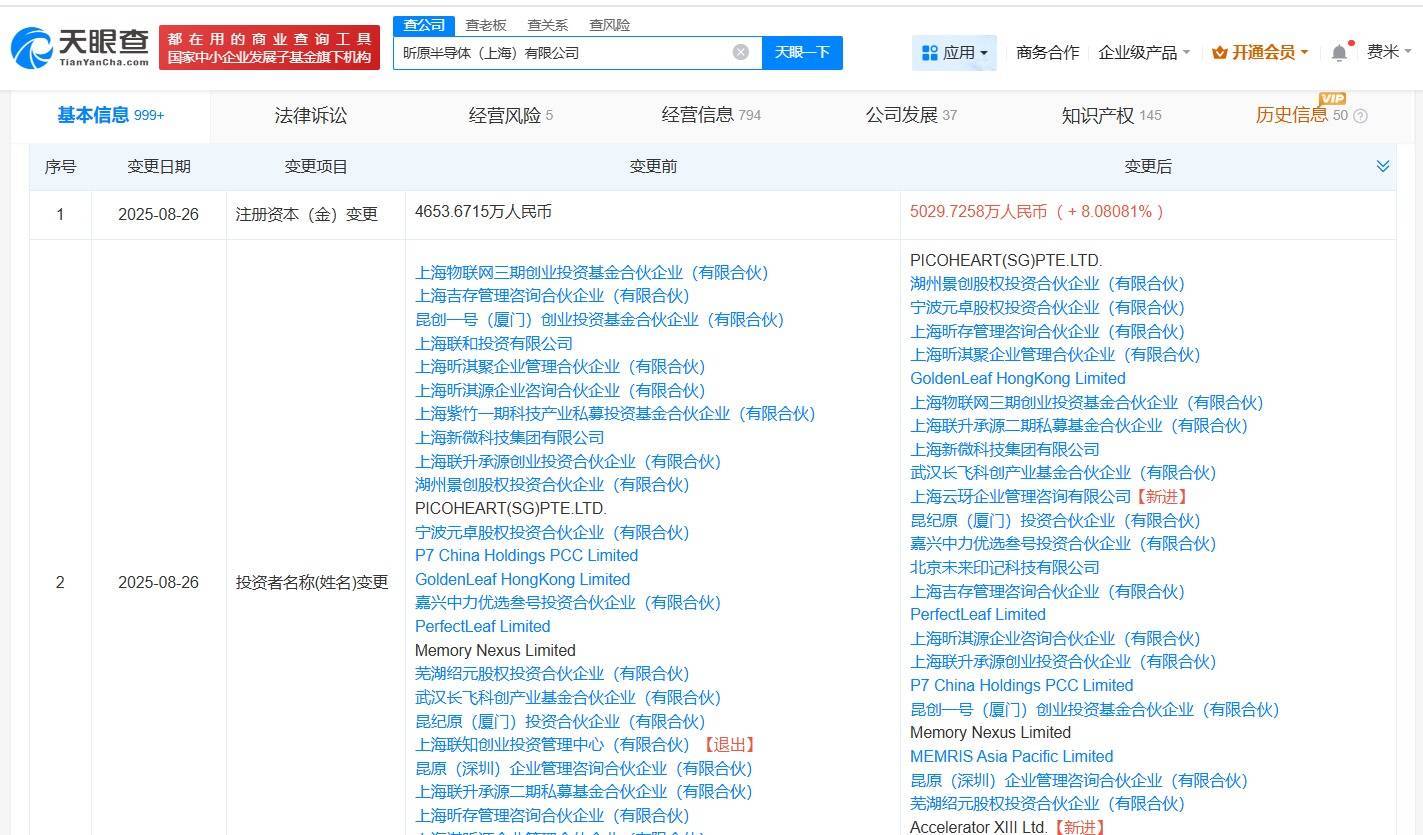Open 湖州景创股权投资合伙企业 in 变更后 column
The image size is (1423, 835).
[x=1047, y=283]
